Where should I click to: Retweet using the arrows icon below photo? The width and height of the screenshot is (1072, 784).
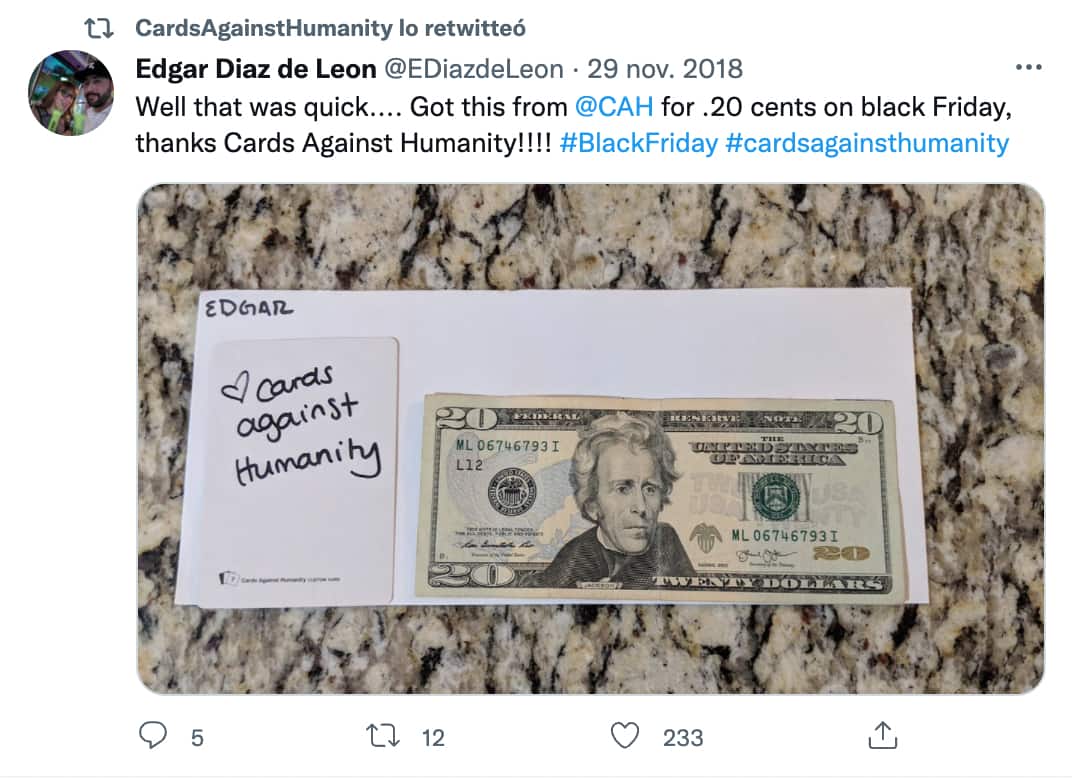tap(383, 736)
